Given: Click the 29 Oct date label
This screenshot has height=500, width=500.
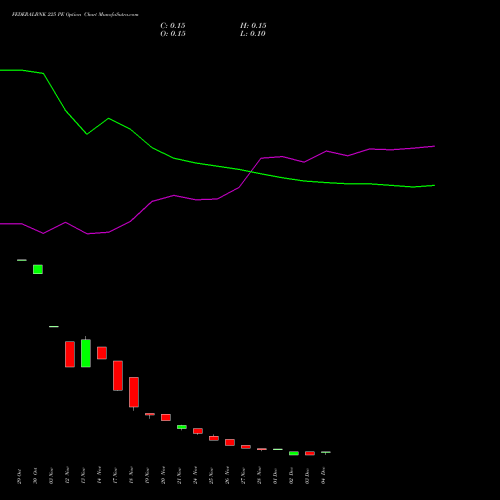Looking at the screenshot, I should click(19, 476).
